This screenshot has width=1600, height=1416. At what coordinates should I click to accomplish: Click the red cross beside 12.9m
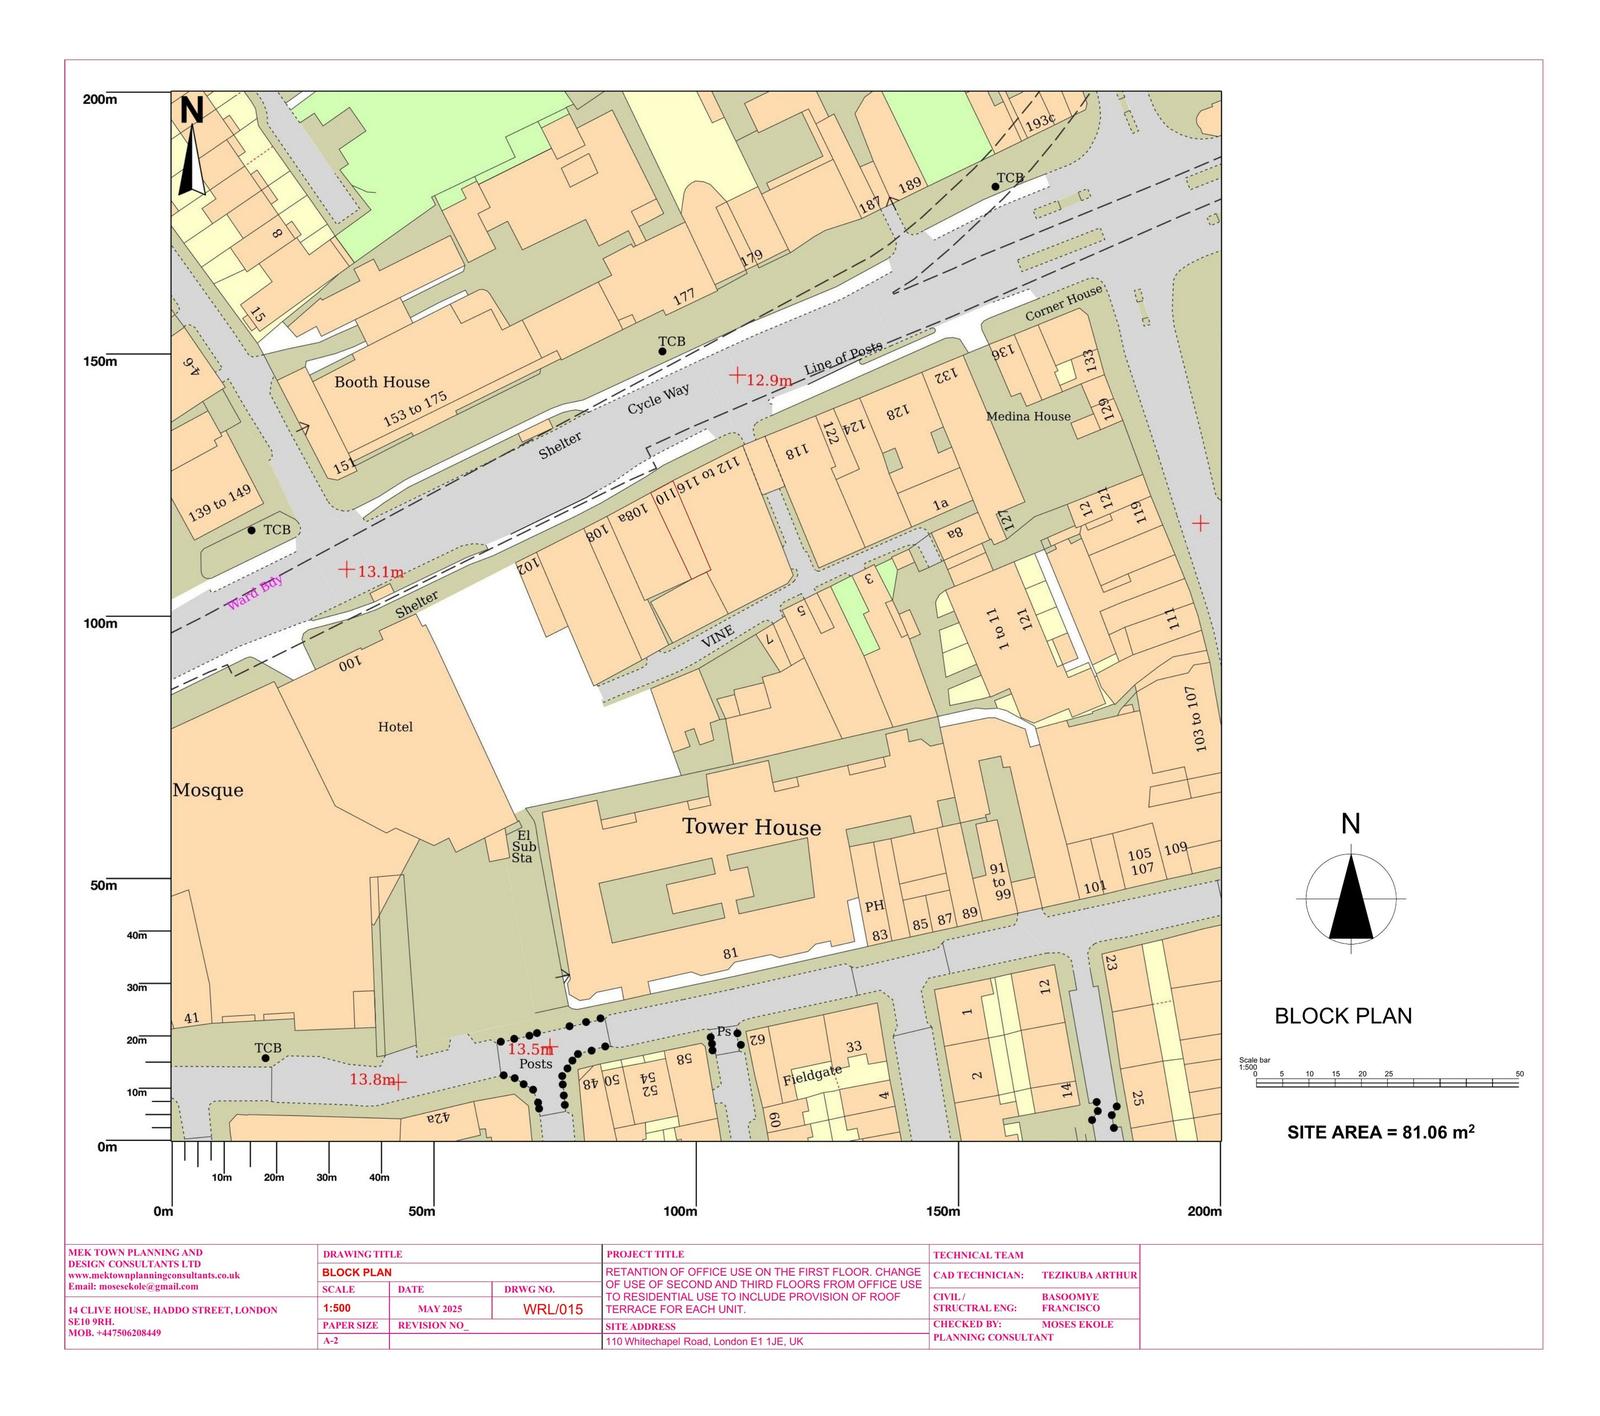[x=737, y=376]
